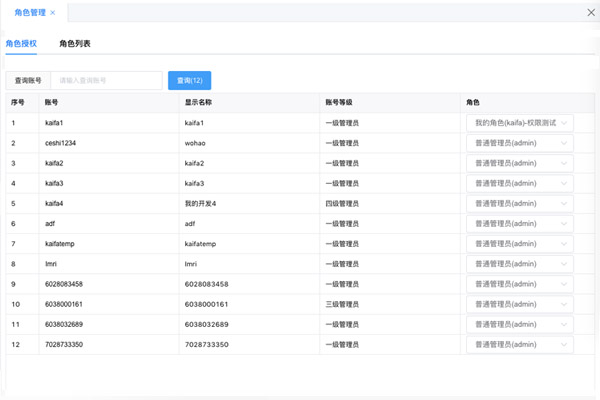Expand role dropdown for account kaifa3
This screenshot has height=400, width=600.
click(x=519, y=183)
